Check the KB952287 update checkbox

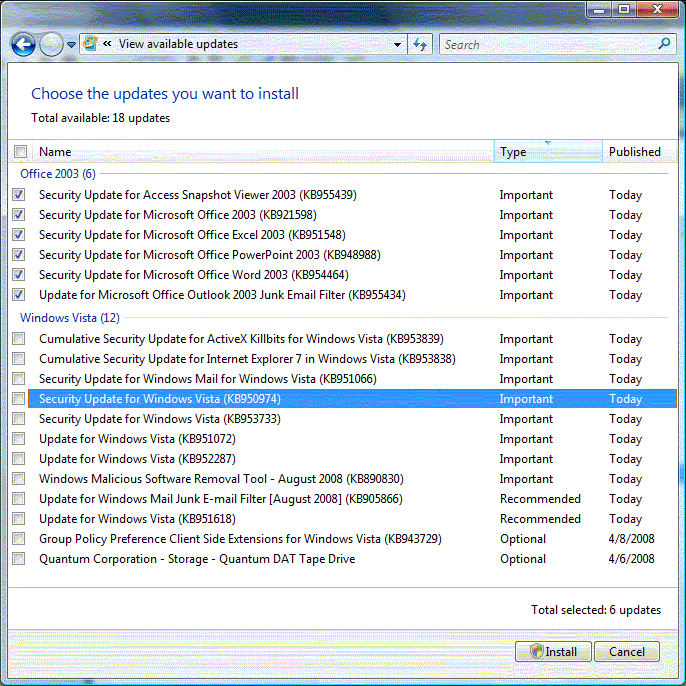coord(19,458)
